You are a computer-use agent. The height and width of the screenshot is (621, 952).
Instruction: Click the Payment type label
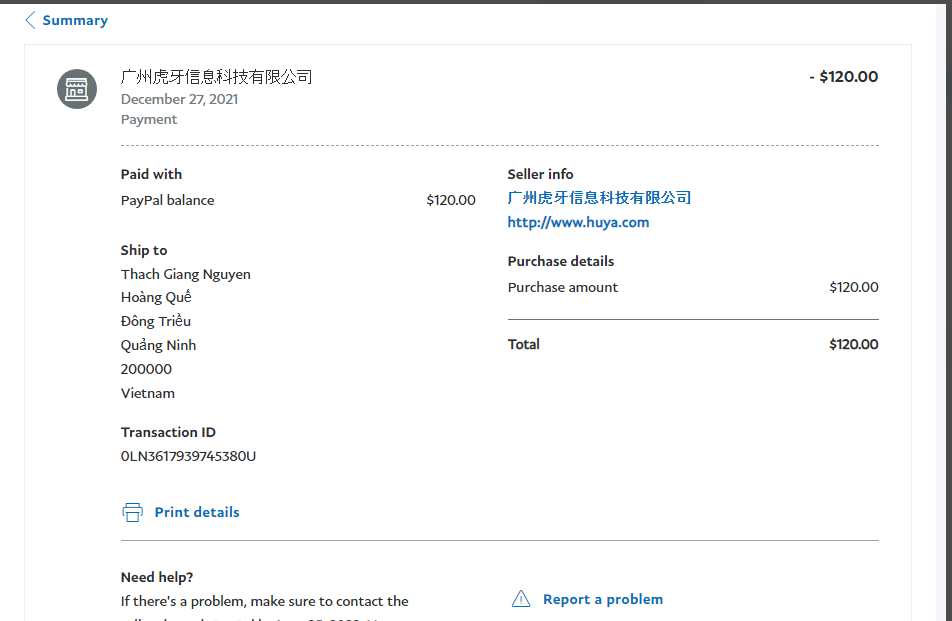(149, 120)
